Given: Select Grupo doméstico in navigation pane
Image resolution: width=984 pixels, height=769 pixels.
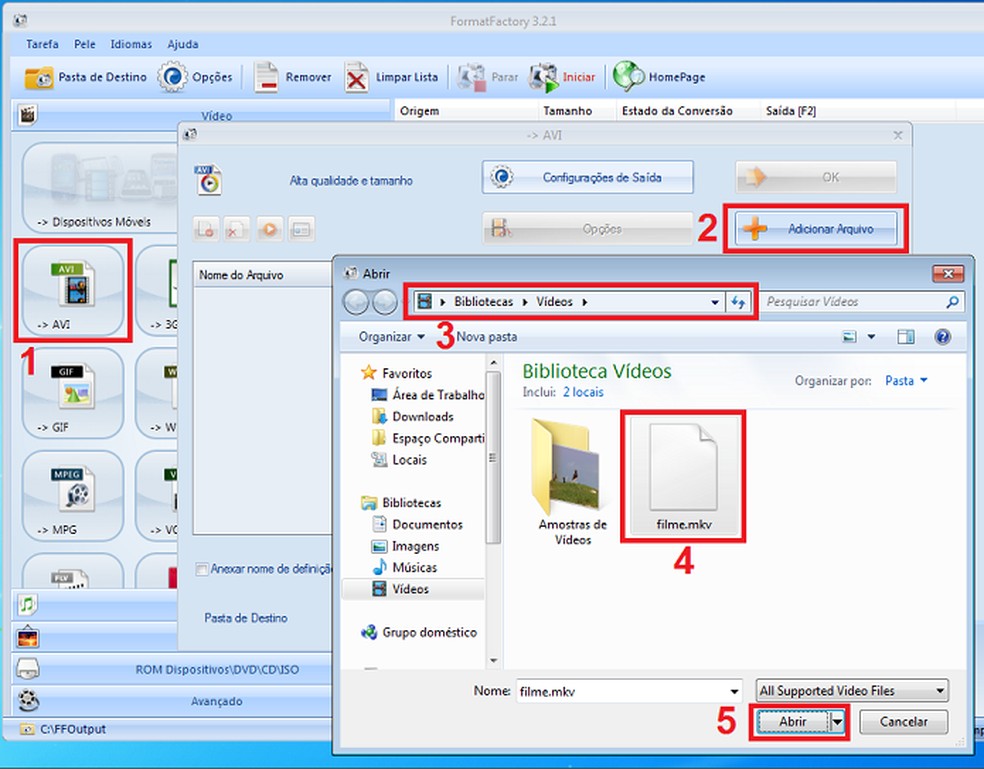Looking at the screenshot, I should point(419,632).
